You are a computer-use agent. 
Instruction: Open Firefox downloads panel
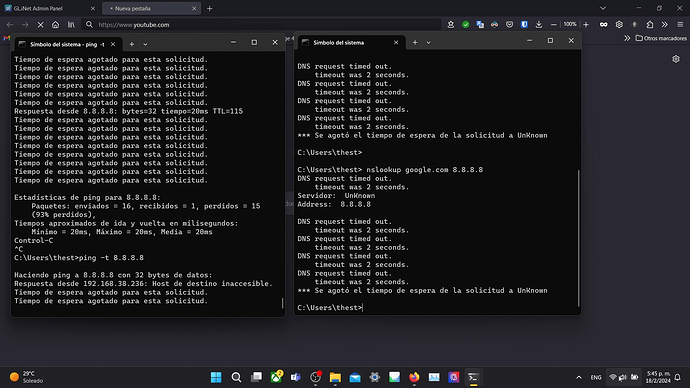(x=539, y=25)
